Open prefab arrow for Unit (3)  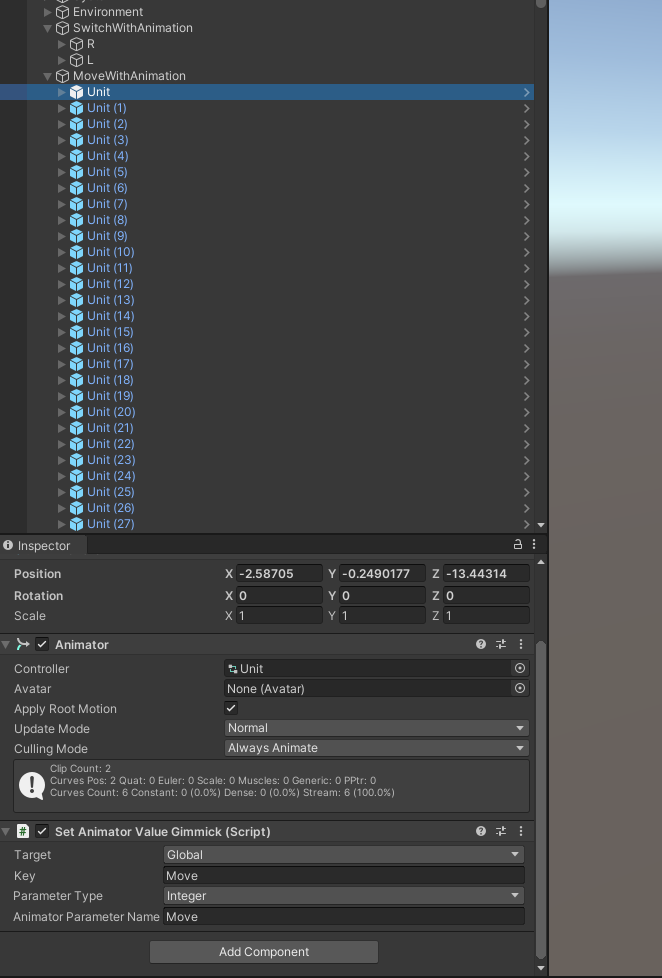tap(527, 140)
